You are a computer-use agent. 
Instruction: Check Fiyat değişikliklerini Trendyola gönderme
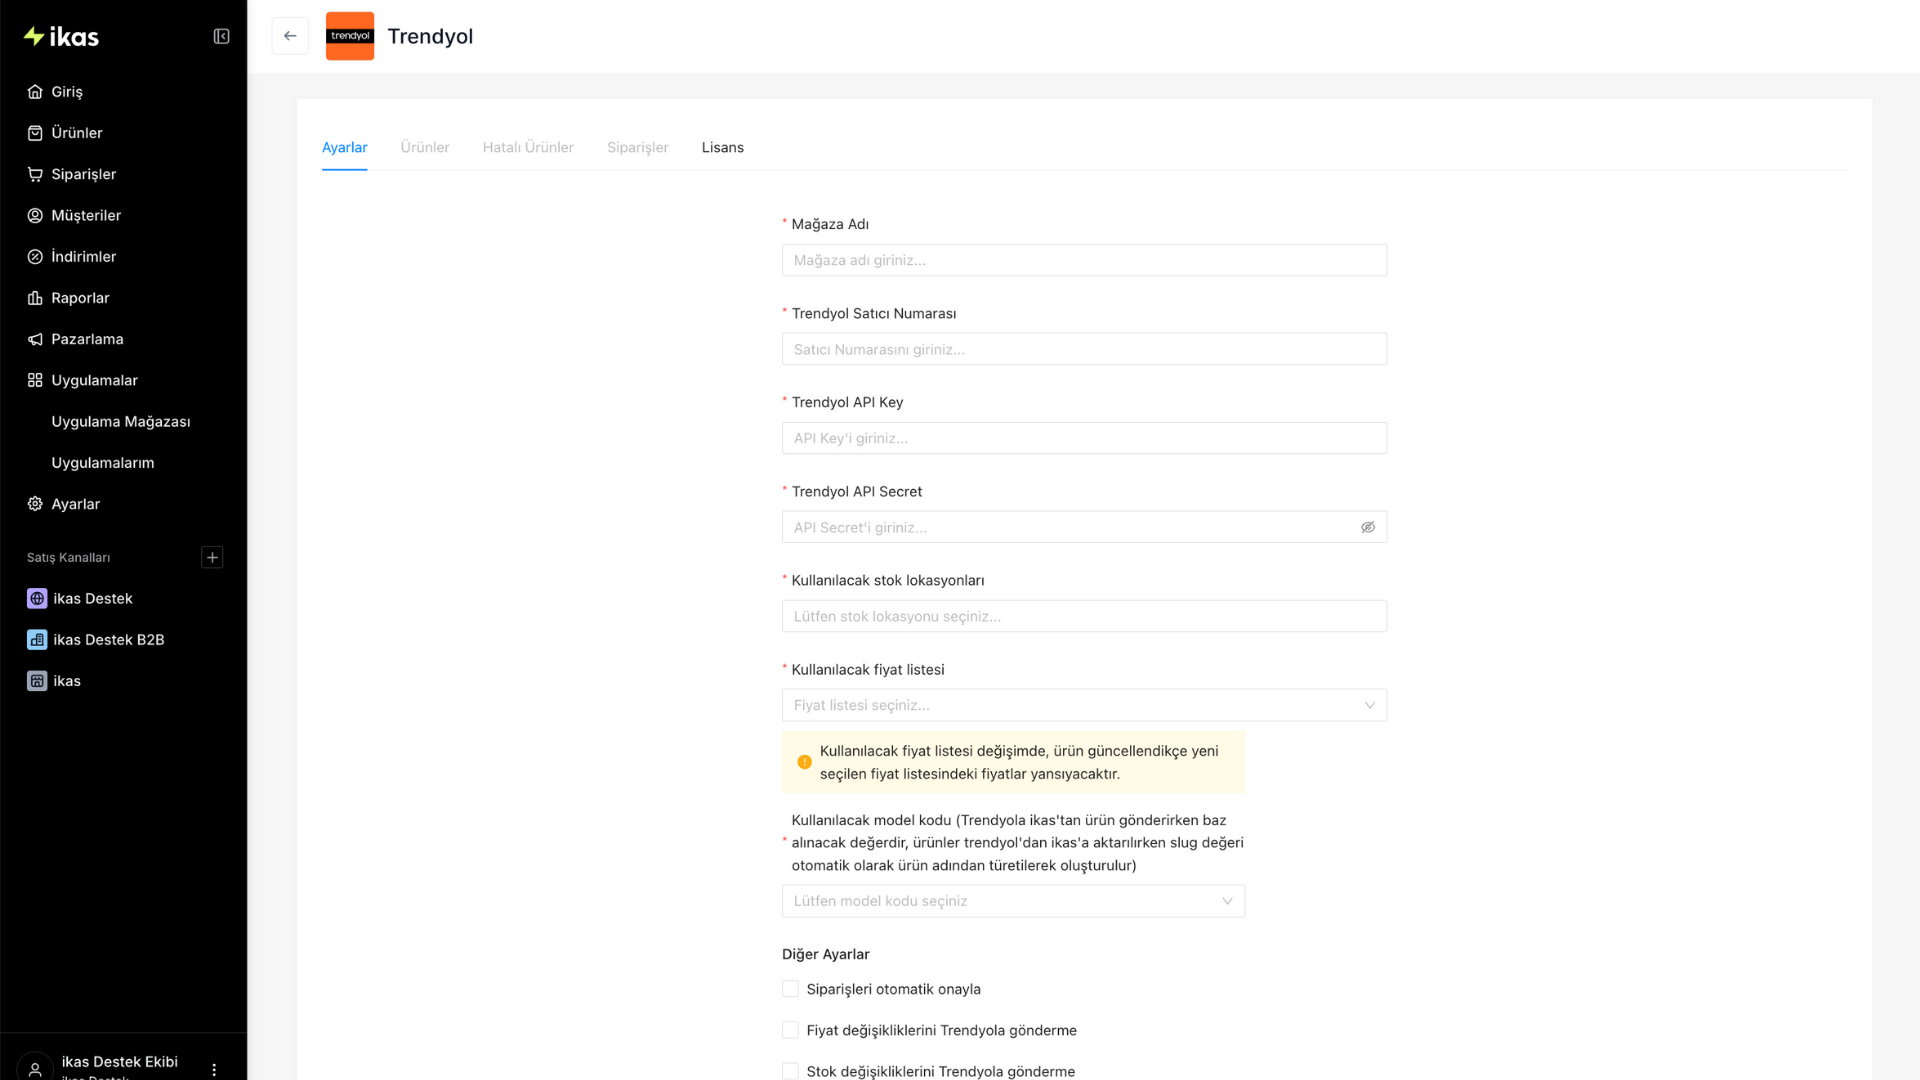click(x=790, y=1030)
